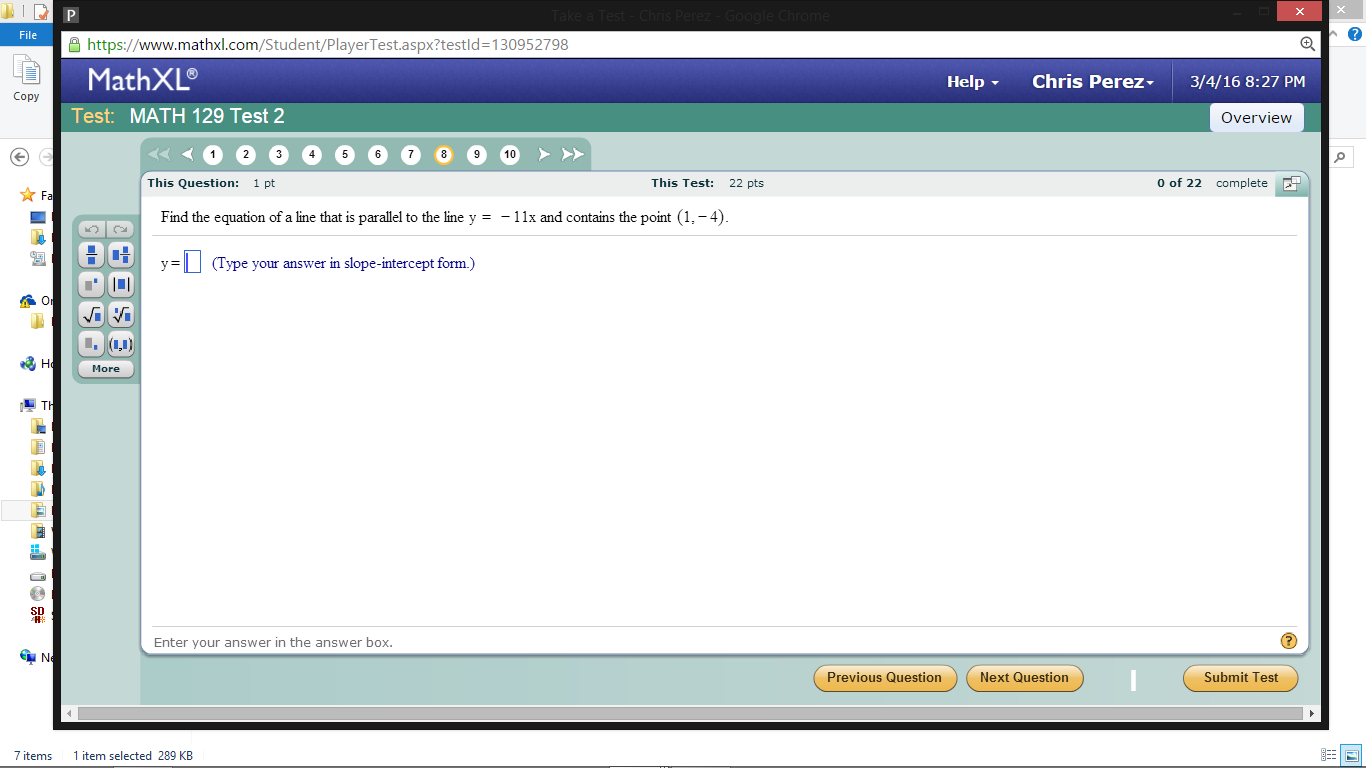Select the fraction template tool

tap(91, 255)
